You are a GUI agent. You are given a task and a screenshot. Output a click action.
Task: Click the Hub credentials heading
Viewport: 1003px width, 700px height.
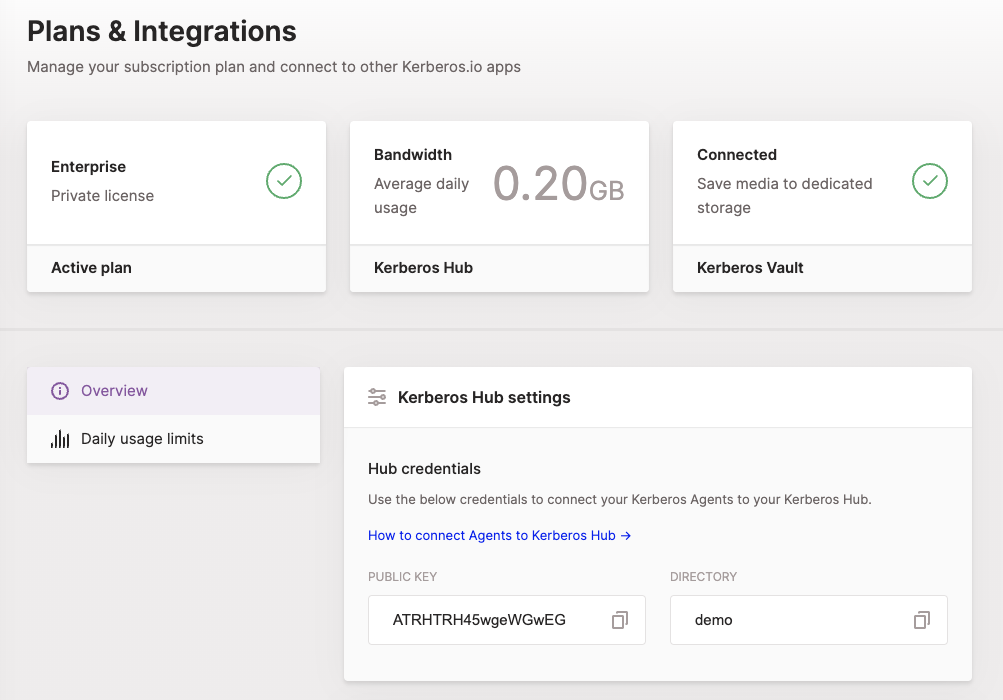pos(424,469)
